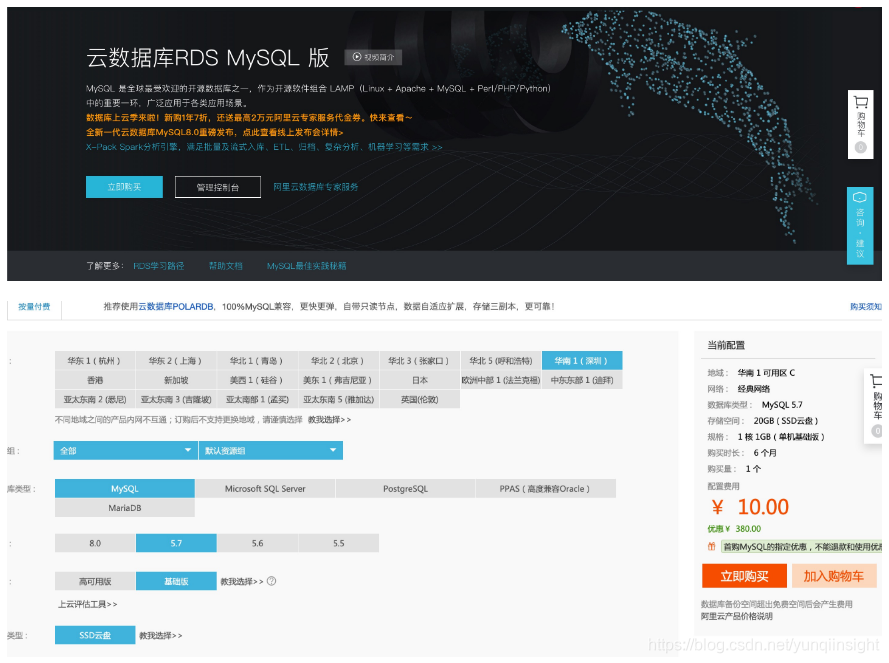Click 优惠 ¥380.00 discount text

point(734,529)
